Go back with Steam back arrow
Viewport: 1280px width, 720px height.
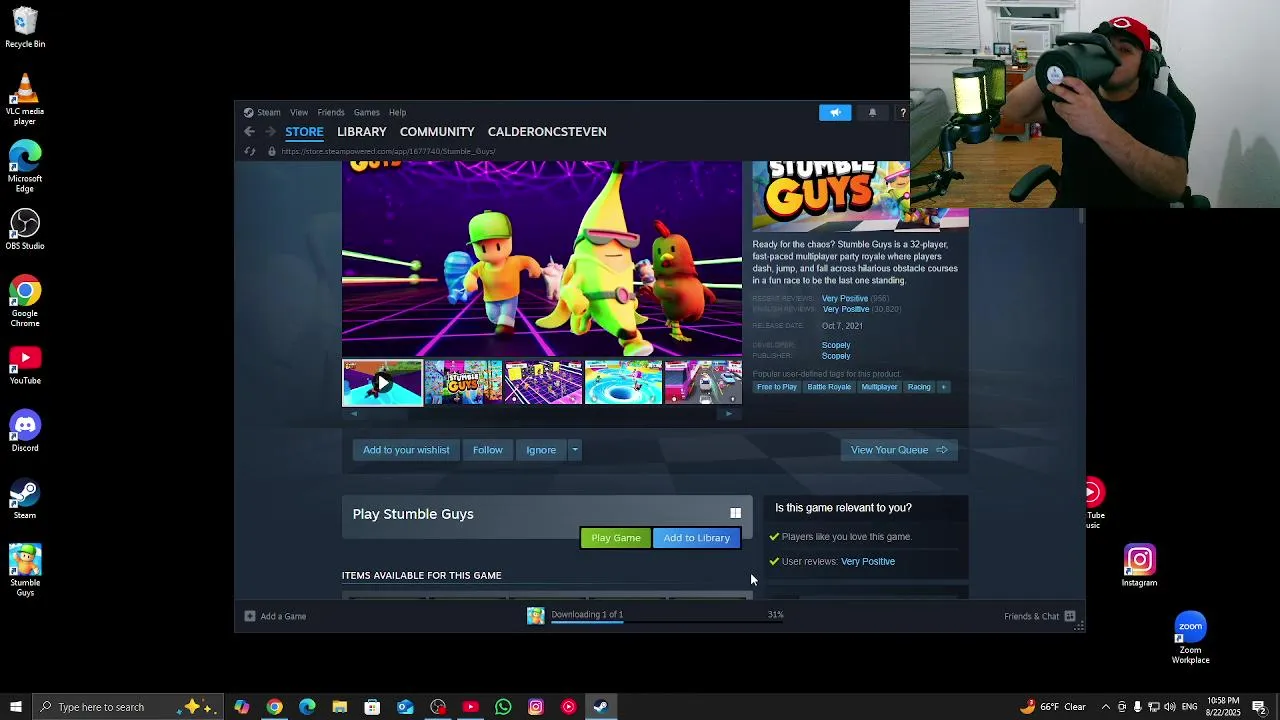pyautogui.click(x=250, y=132)
